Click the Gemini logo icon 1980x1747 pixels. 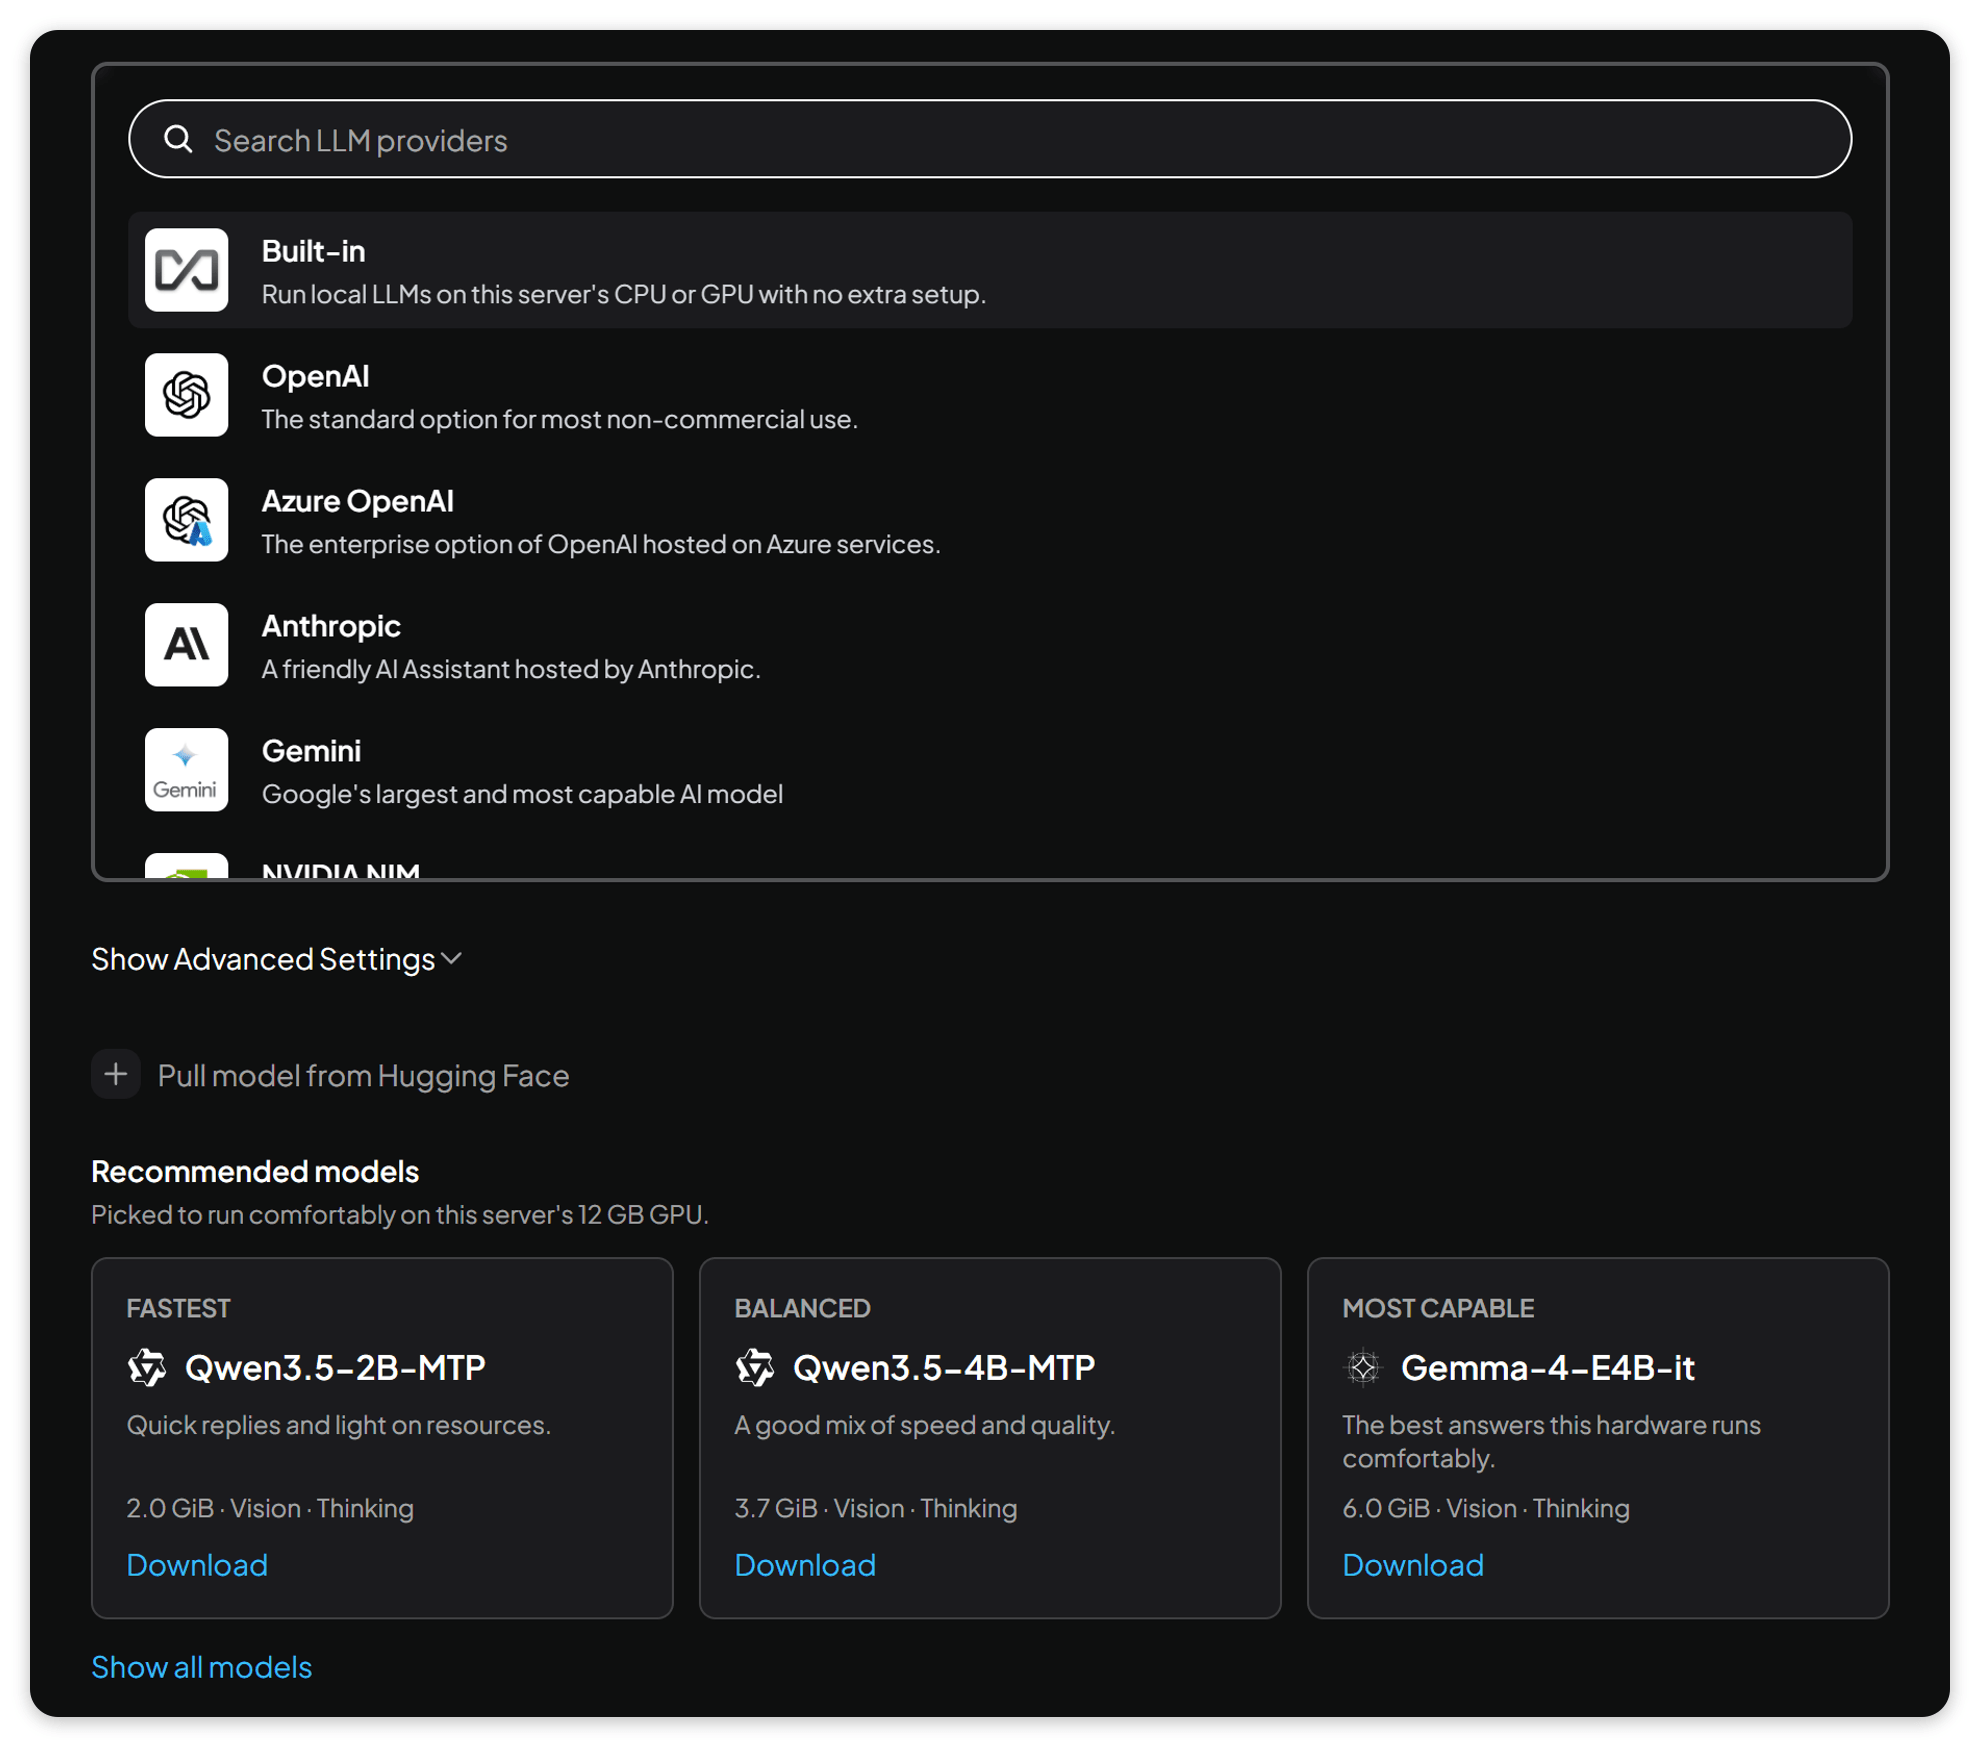coord(186,770)
